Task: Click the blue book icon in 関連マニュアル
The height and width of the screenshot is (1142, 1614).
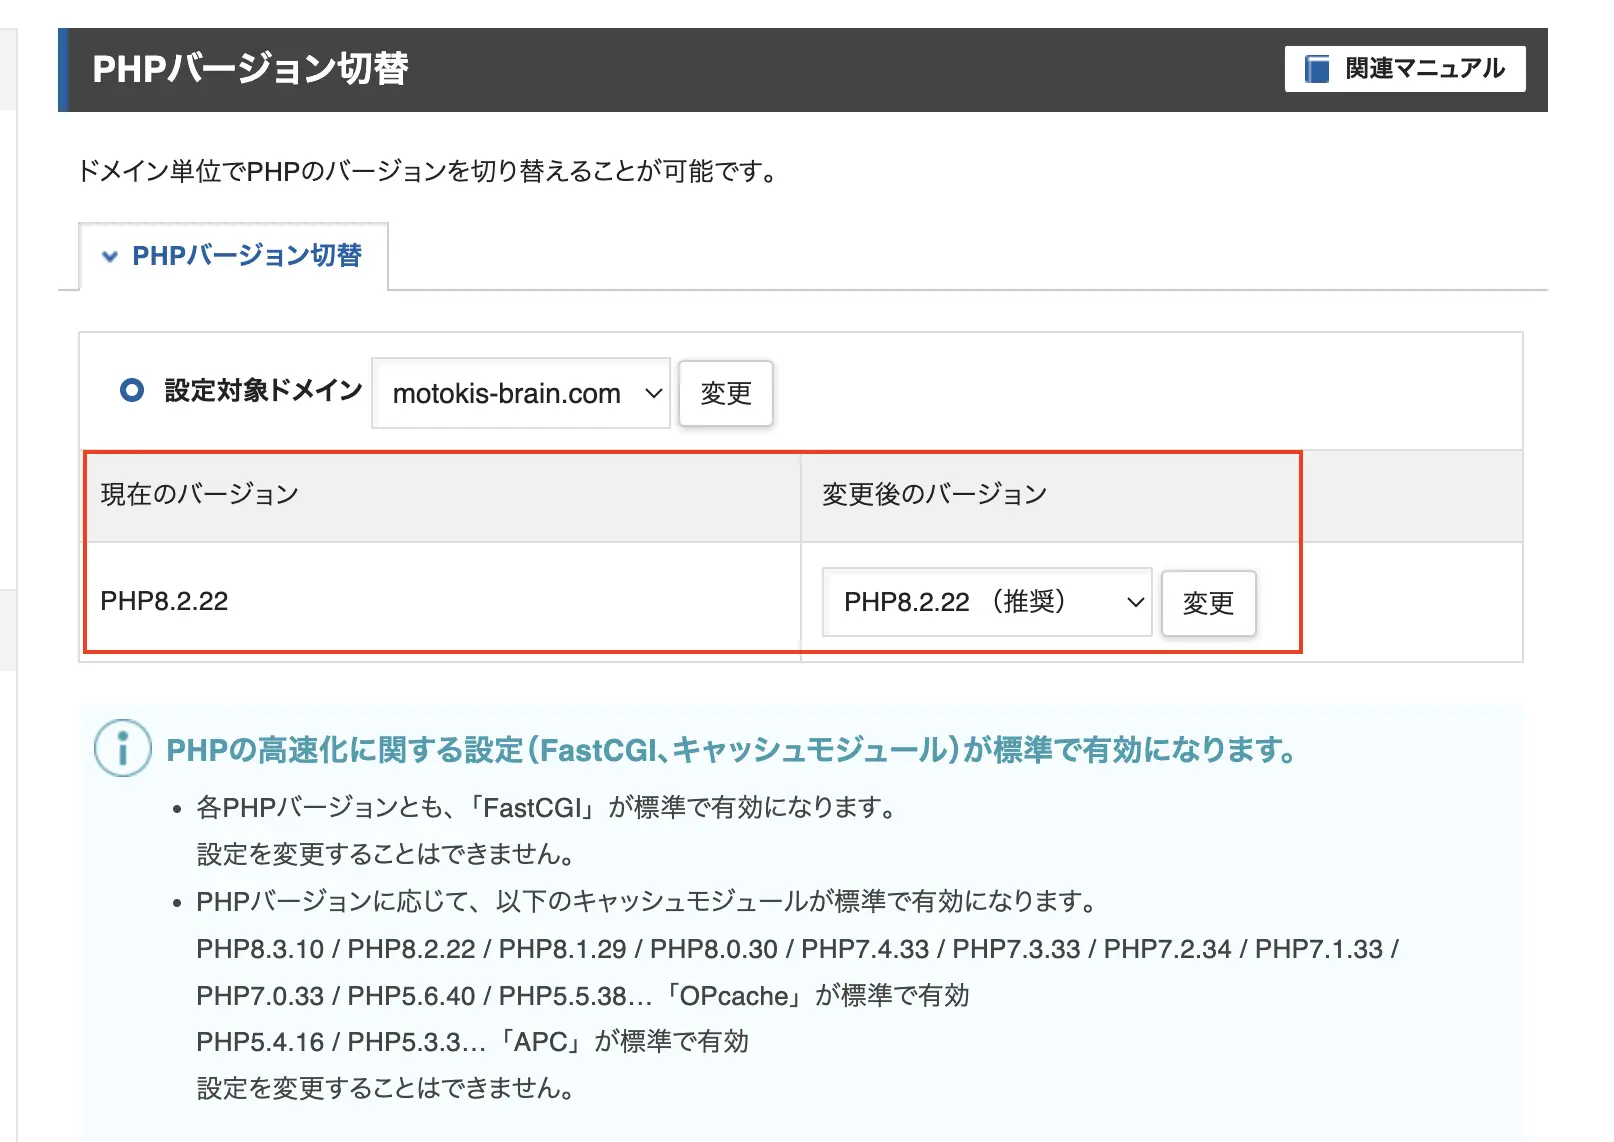Action: (x=1317, y=69)
